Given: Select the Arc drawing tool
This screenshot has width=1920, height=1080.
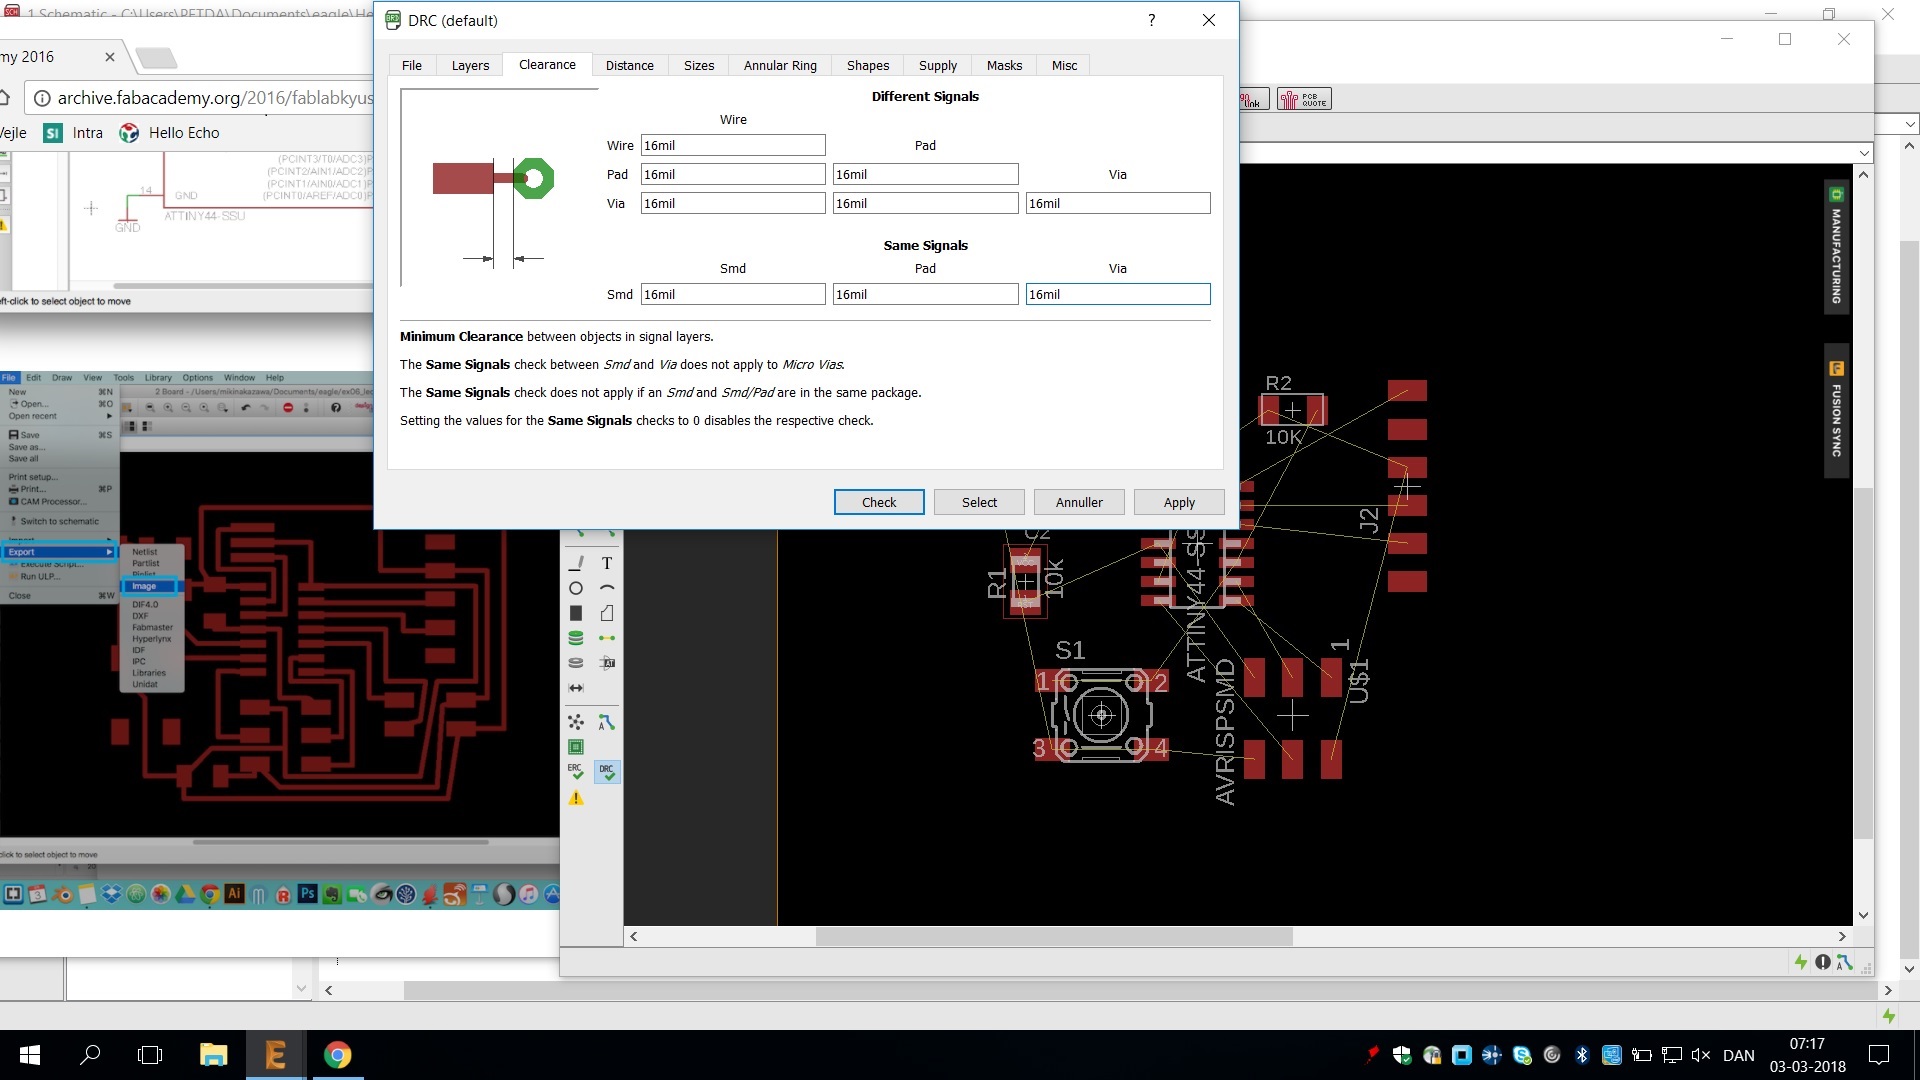Looking at the screenshot, I should 607,588.
